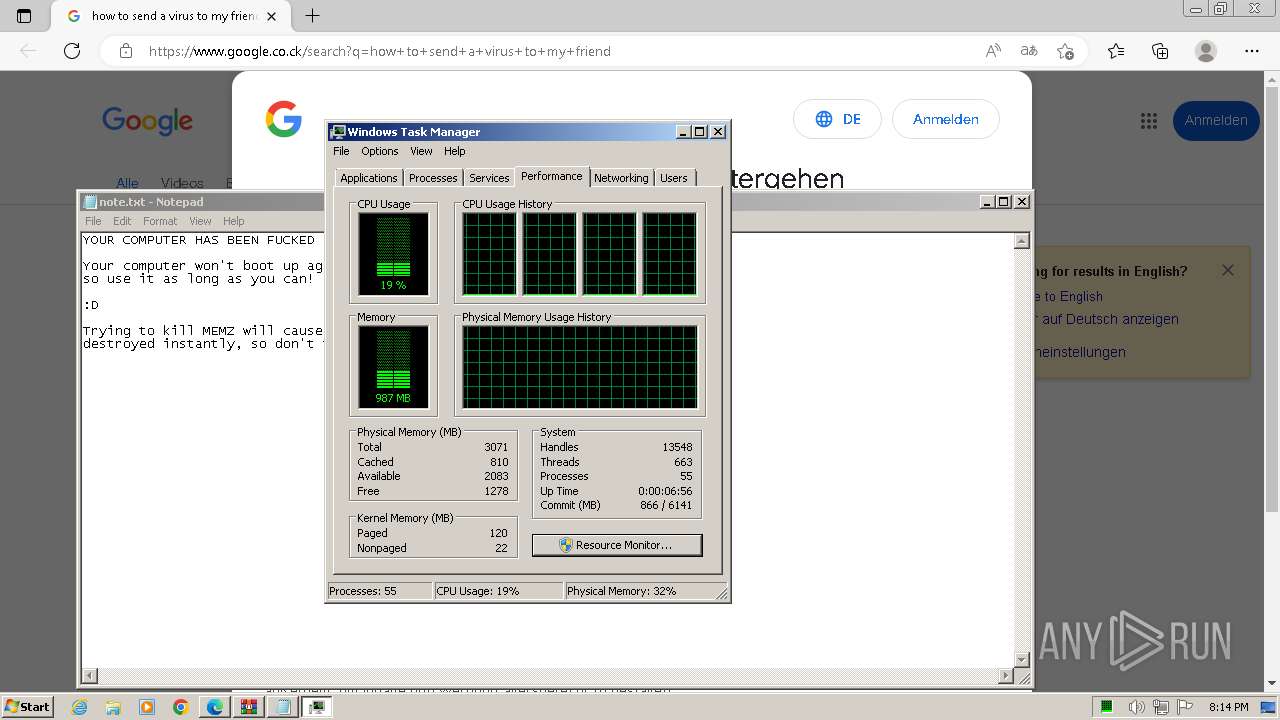Open Google apps grid icon
The image size is (1280, 720).
(x=1149, y=121)
